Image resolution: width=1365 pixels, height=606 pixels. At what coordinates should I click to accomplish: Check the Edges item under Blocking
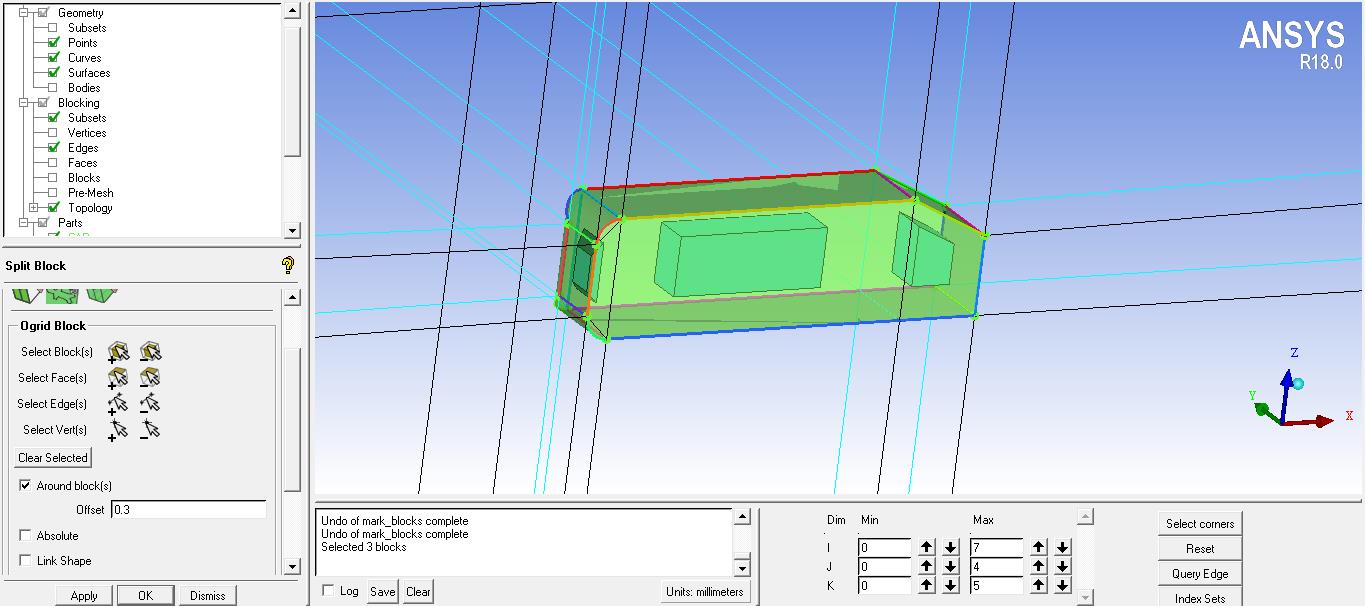55,147
